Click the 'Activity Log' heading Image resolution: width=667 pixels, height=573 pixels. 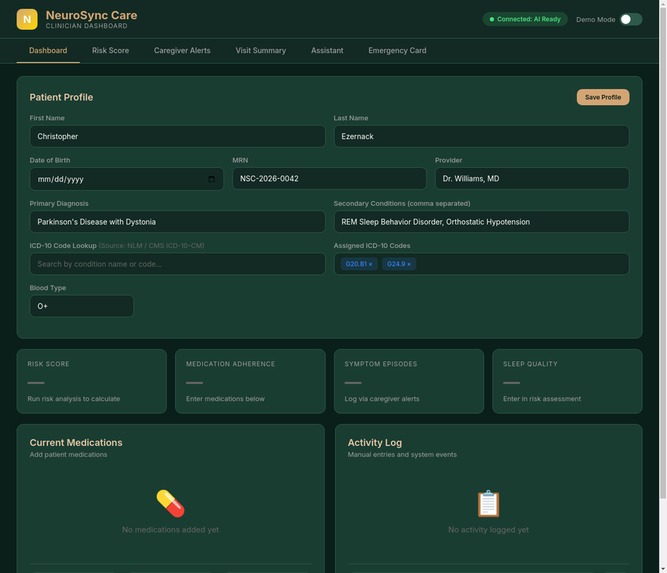click(375, 443)
